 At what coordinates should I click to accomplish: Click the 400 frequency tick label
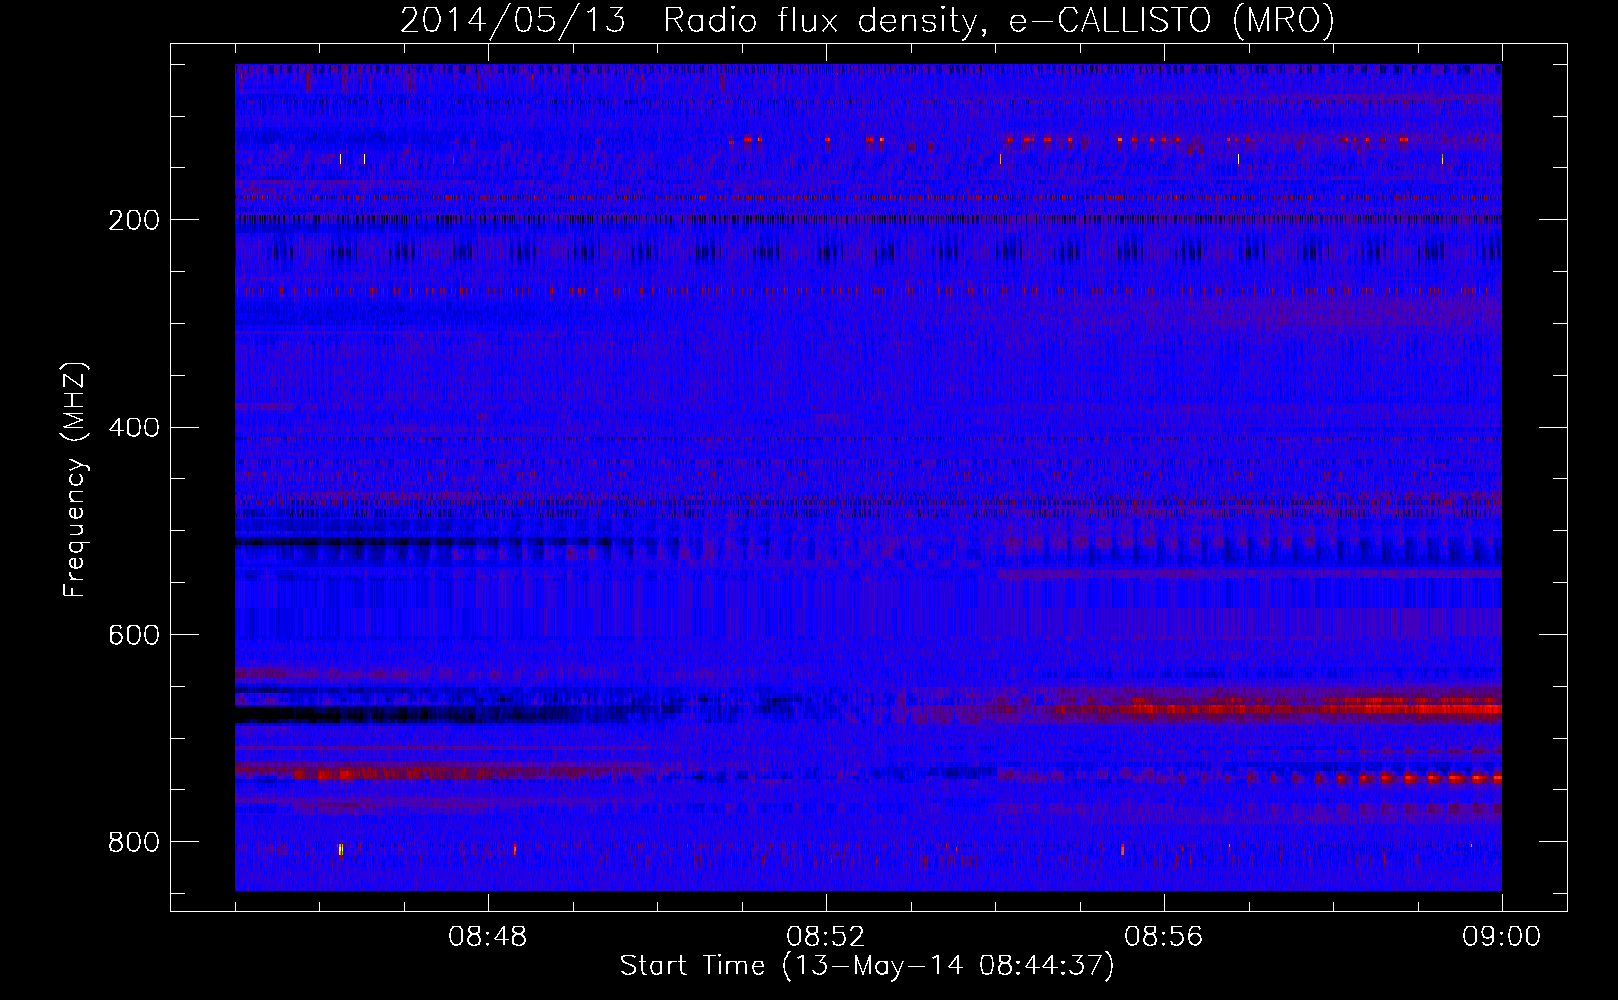(134, 428)
